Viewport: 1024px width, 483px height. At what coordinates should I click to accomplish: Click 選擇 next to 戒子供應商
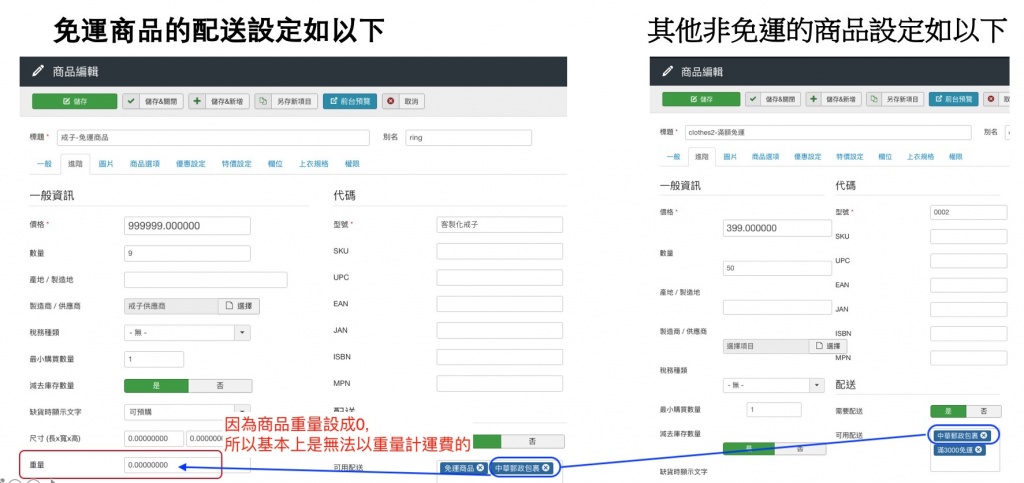coord(239,306)
